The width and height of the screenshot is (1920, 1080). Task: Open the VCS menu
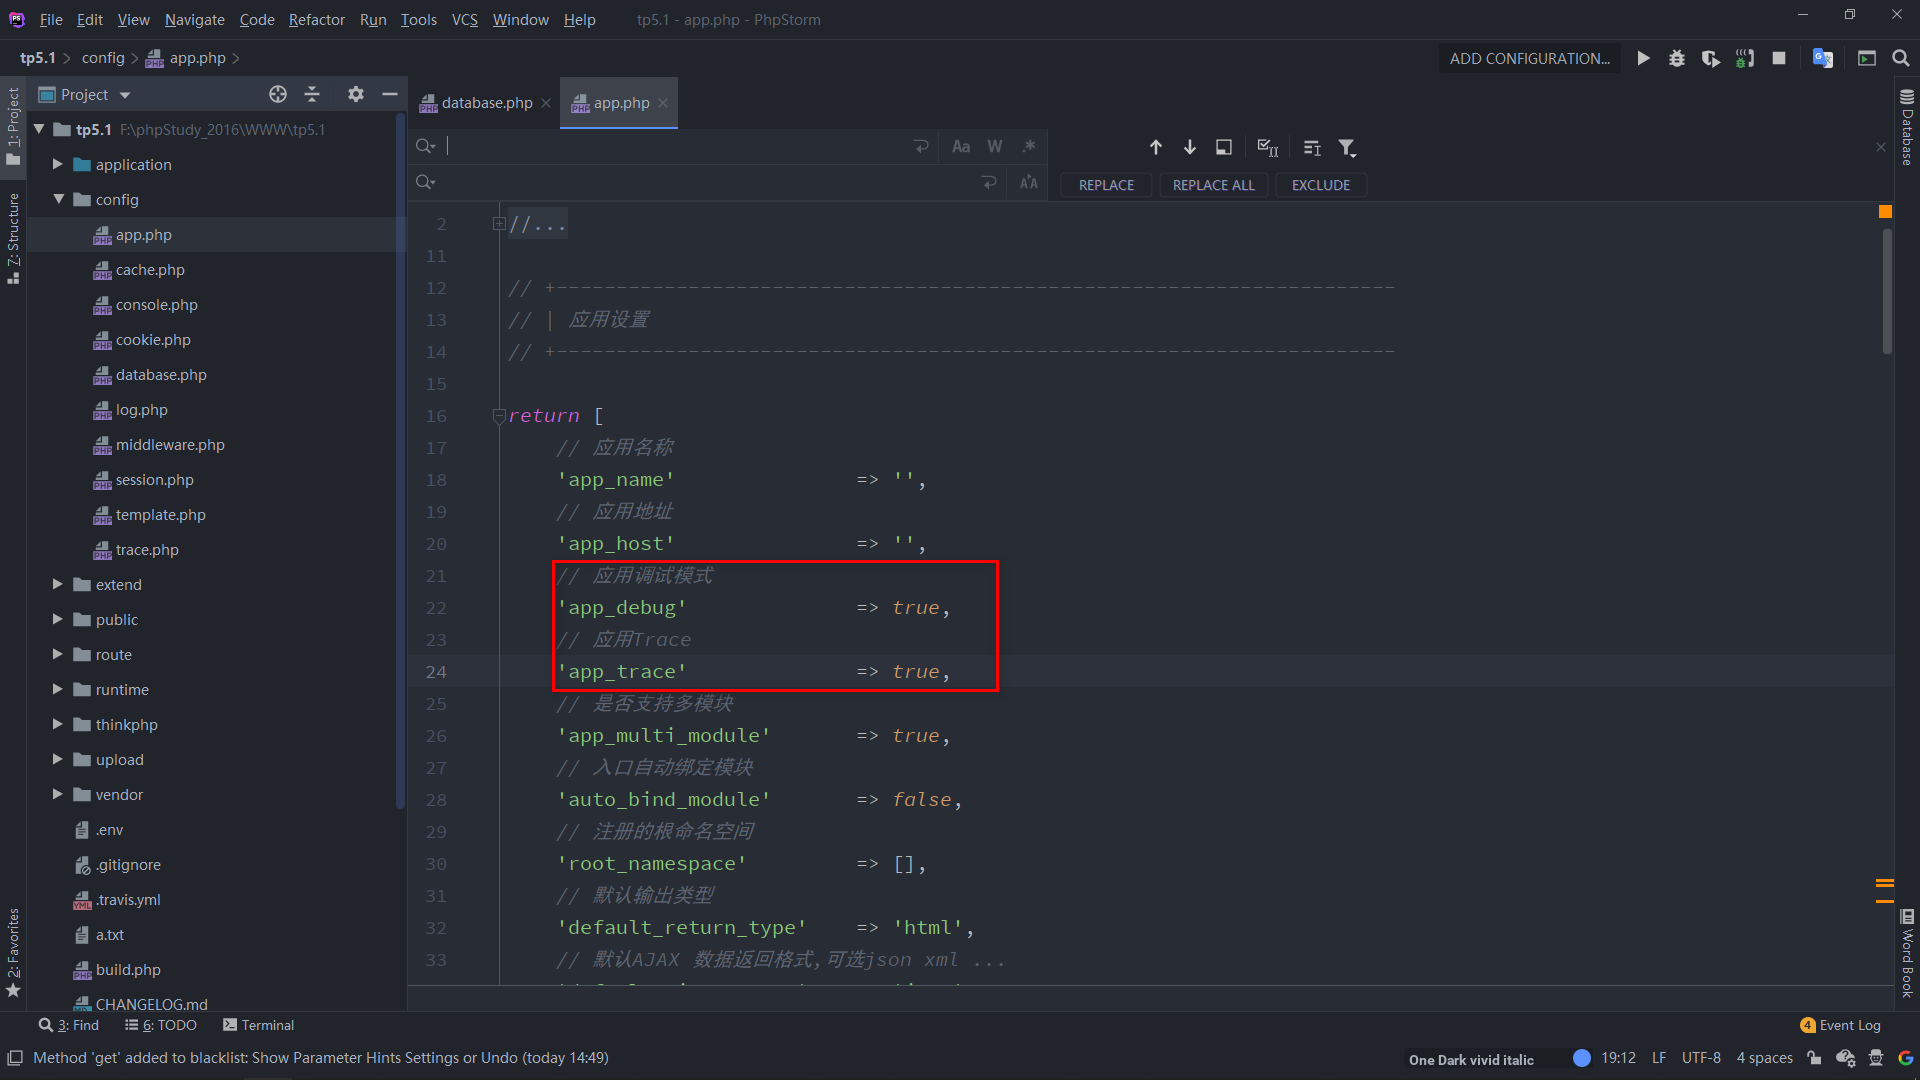coord(465,19)
